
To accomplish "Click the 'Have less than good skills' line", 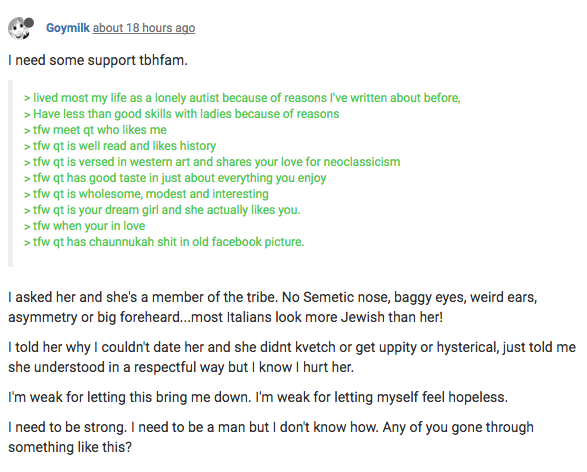I will (x=182, y=114).
